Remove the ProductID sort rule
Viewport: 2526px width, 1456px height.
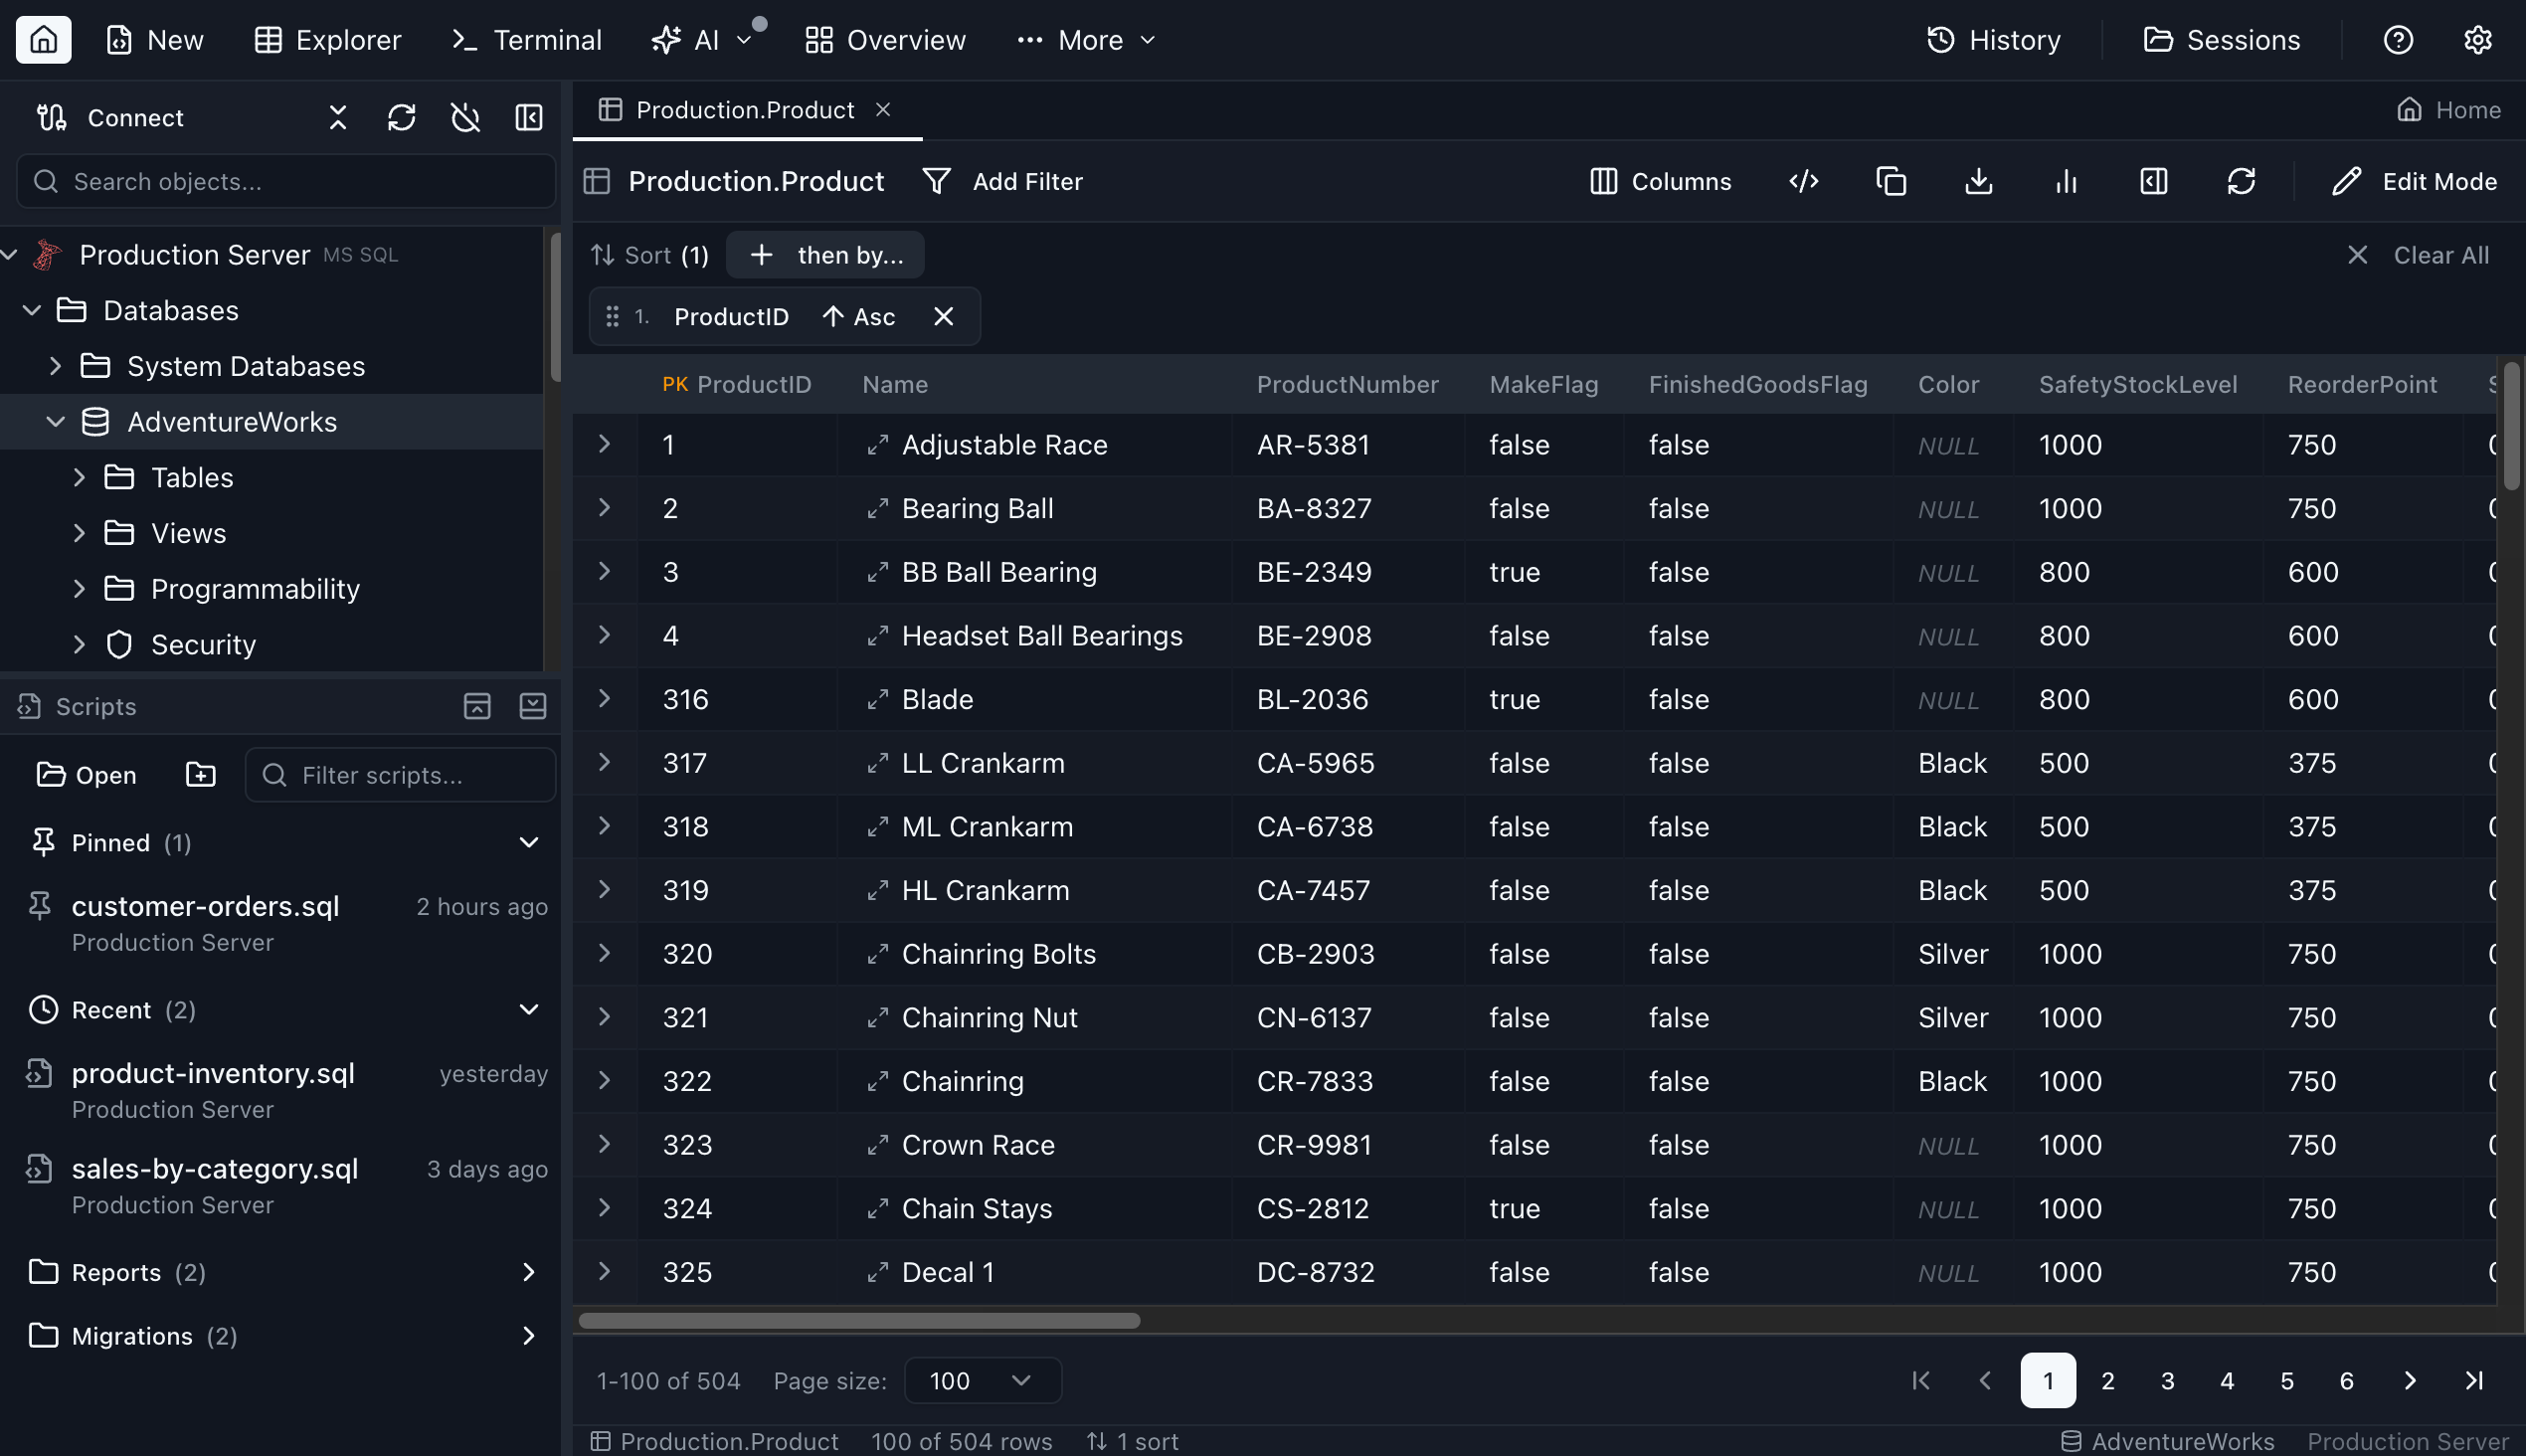click(x=943, y=316)
